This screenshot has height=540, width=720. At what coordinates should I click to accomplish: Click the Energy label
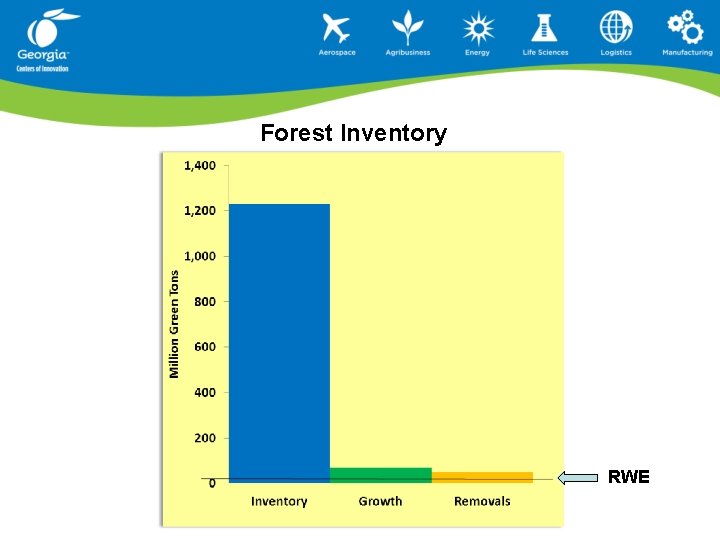coord(478,52)
